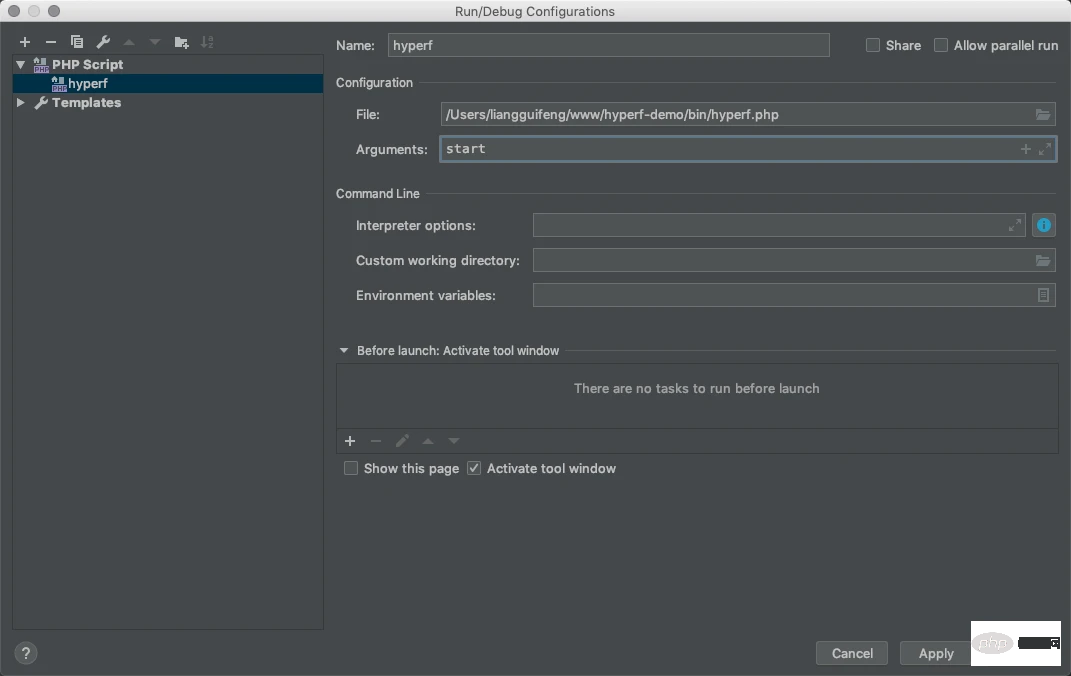Click interpreter options info icon
This screenshot has height=676, width=1071.
1044,225
